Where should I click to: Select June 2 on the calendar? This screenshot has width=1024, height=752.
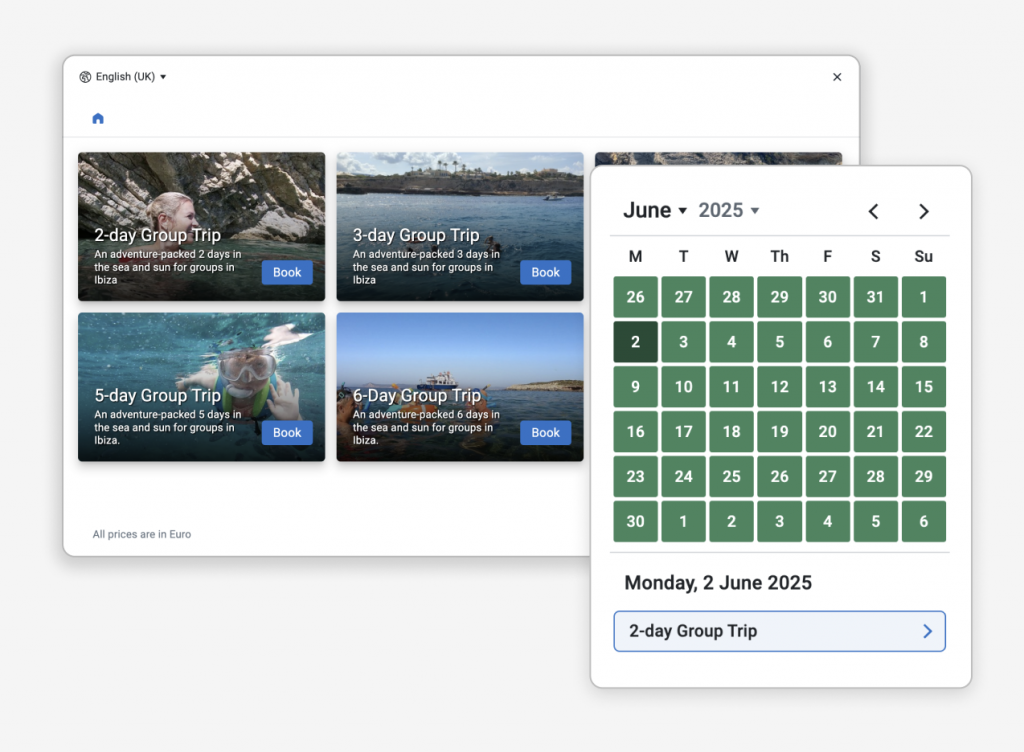click(x=635, y=342)
